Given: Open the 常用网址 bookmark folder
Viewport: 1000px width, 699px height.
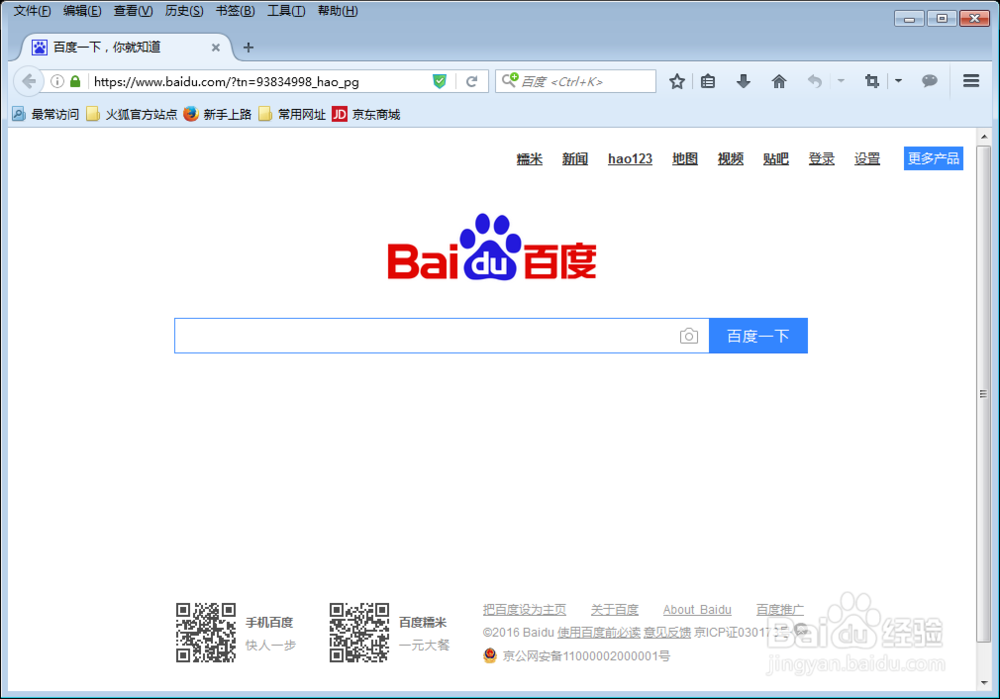Looking at the screenshot, I should (x=292, y=114).
